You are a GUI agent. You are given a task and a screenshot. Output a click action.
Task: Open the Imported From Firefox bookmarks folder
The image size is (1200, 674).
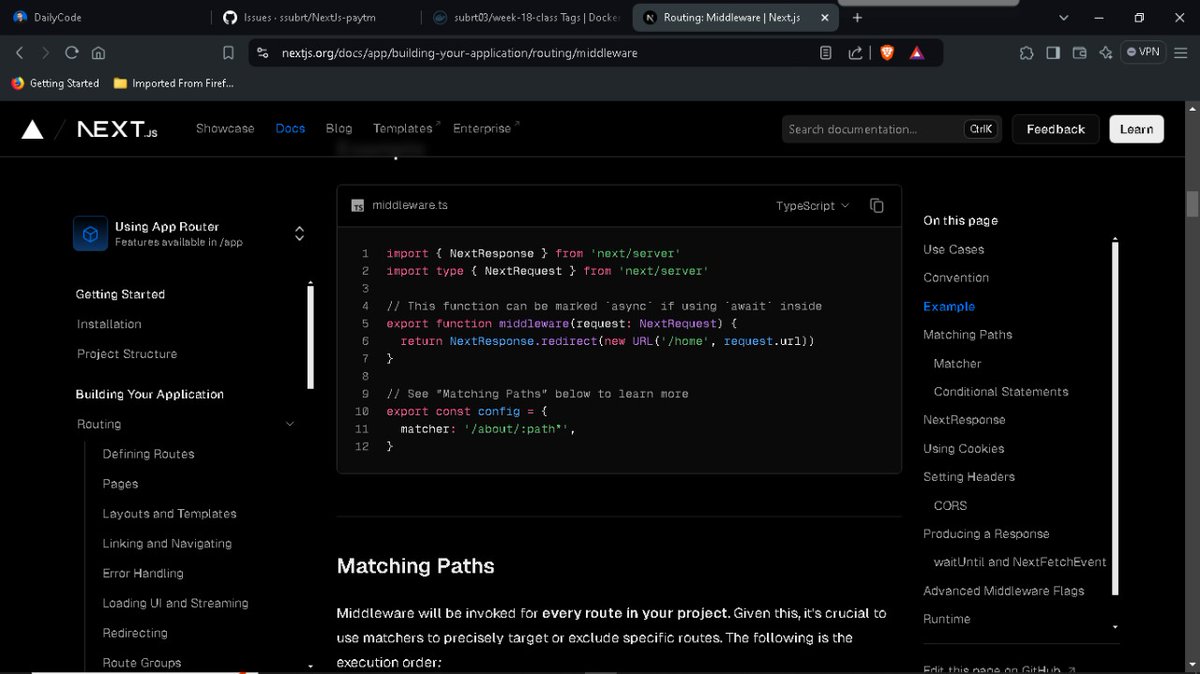(174, 83)
